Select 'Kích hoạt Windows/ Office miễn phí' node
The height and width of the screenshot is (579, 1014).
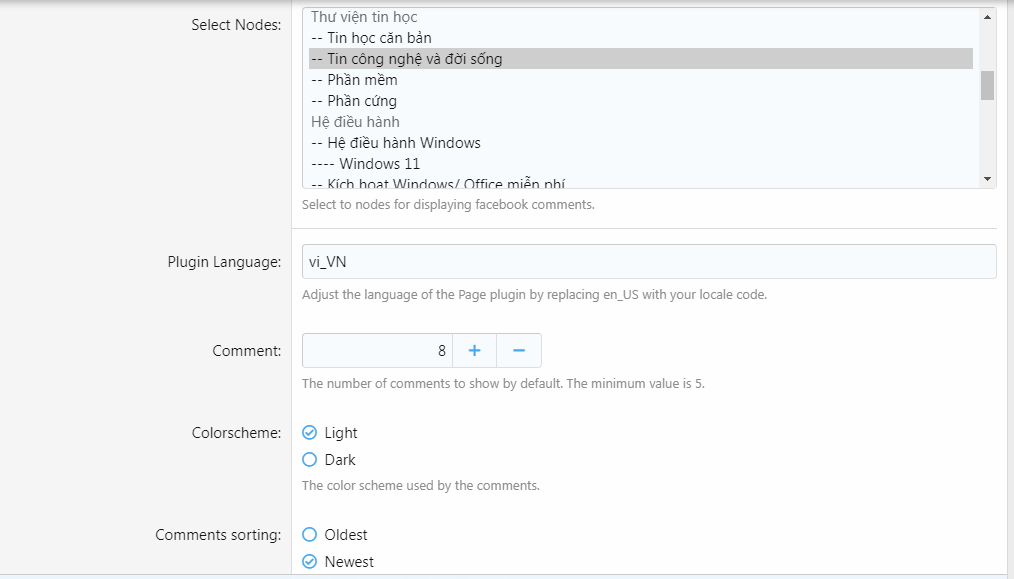[440, 183]
